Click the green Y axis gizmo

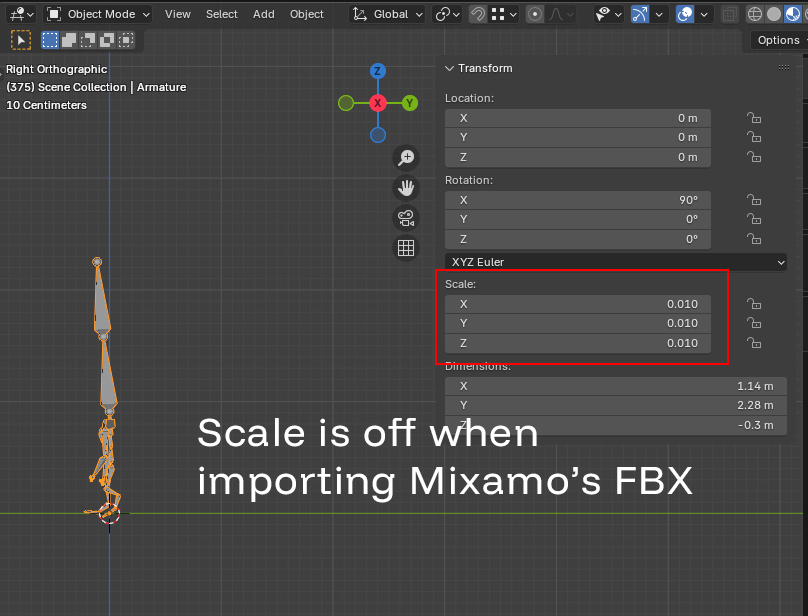[410, 103]
